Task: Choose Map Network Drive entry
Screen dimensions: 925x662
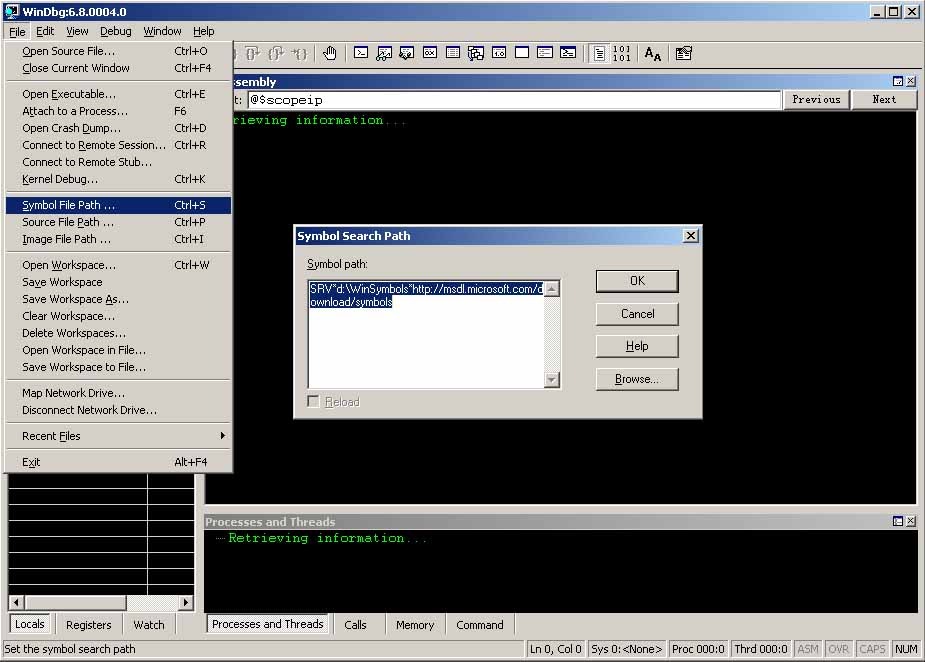Action: (x=118, y=393)
